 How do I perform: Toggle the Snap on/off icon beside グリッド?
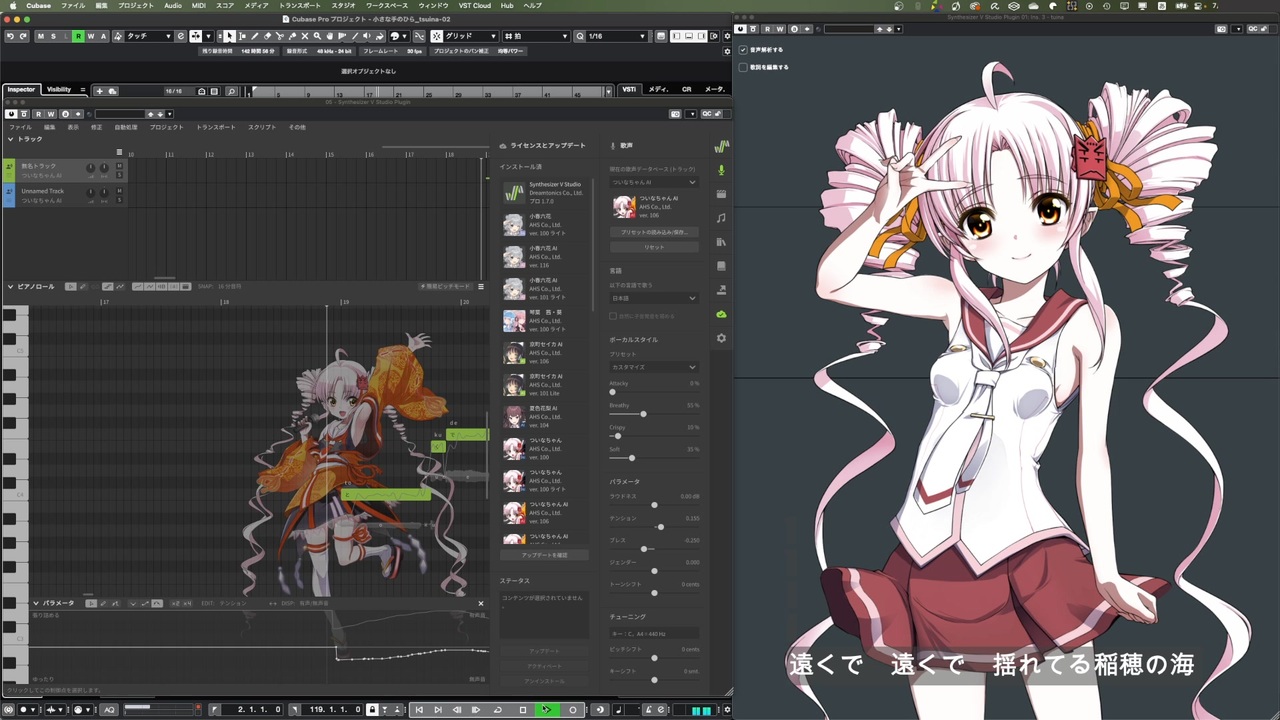pos(437,36)
